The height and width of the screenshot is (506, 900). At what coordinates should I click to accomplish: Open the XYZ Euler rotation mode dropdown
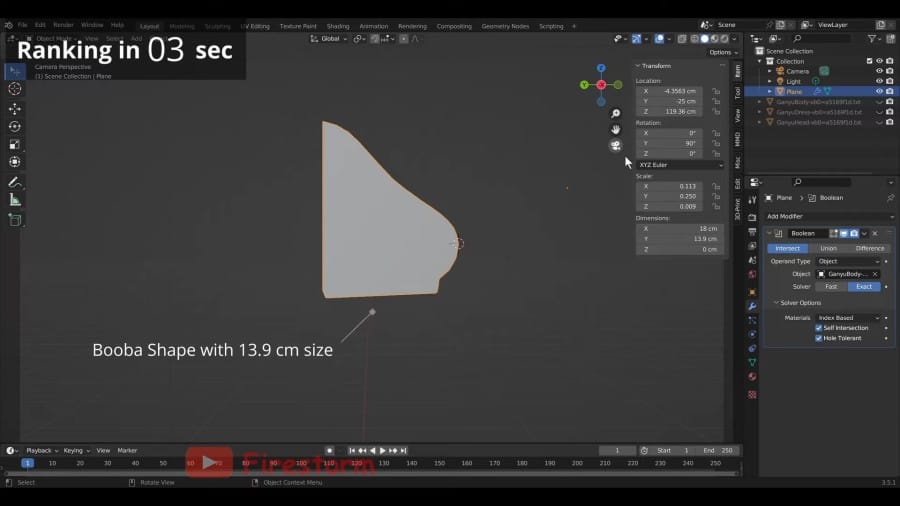(x=680, y=165)
